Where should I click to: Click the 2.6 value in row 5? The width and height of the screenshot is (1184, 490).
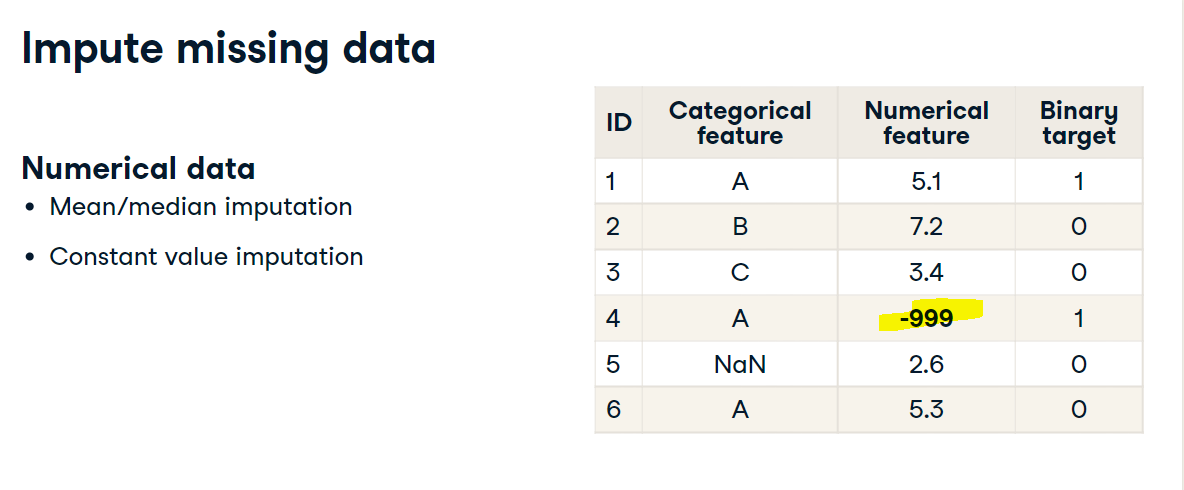927,365
